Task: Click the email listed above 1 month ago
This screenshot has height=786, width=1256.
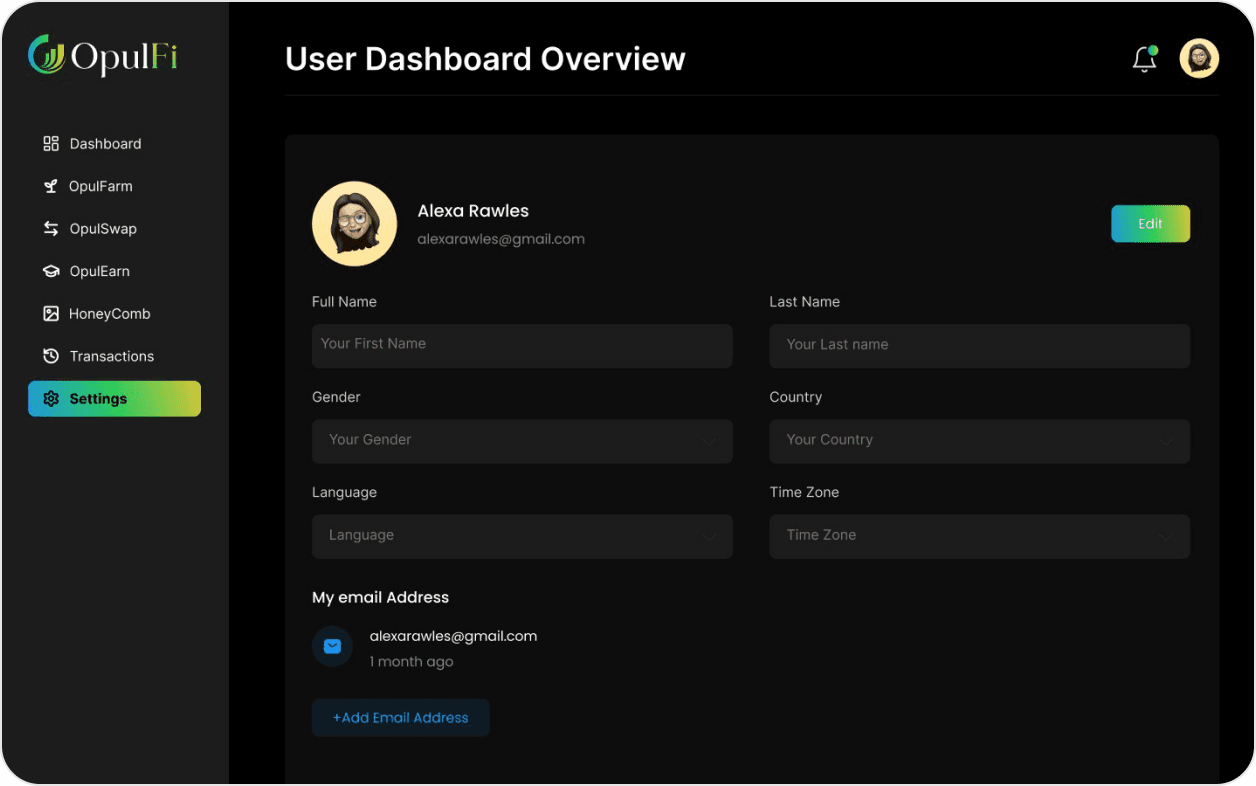Action: pyautogui.click(x=453, y=636)
